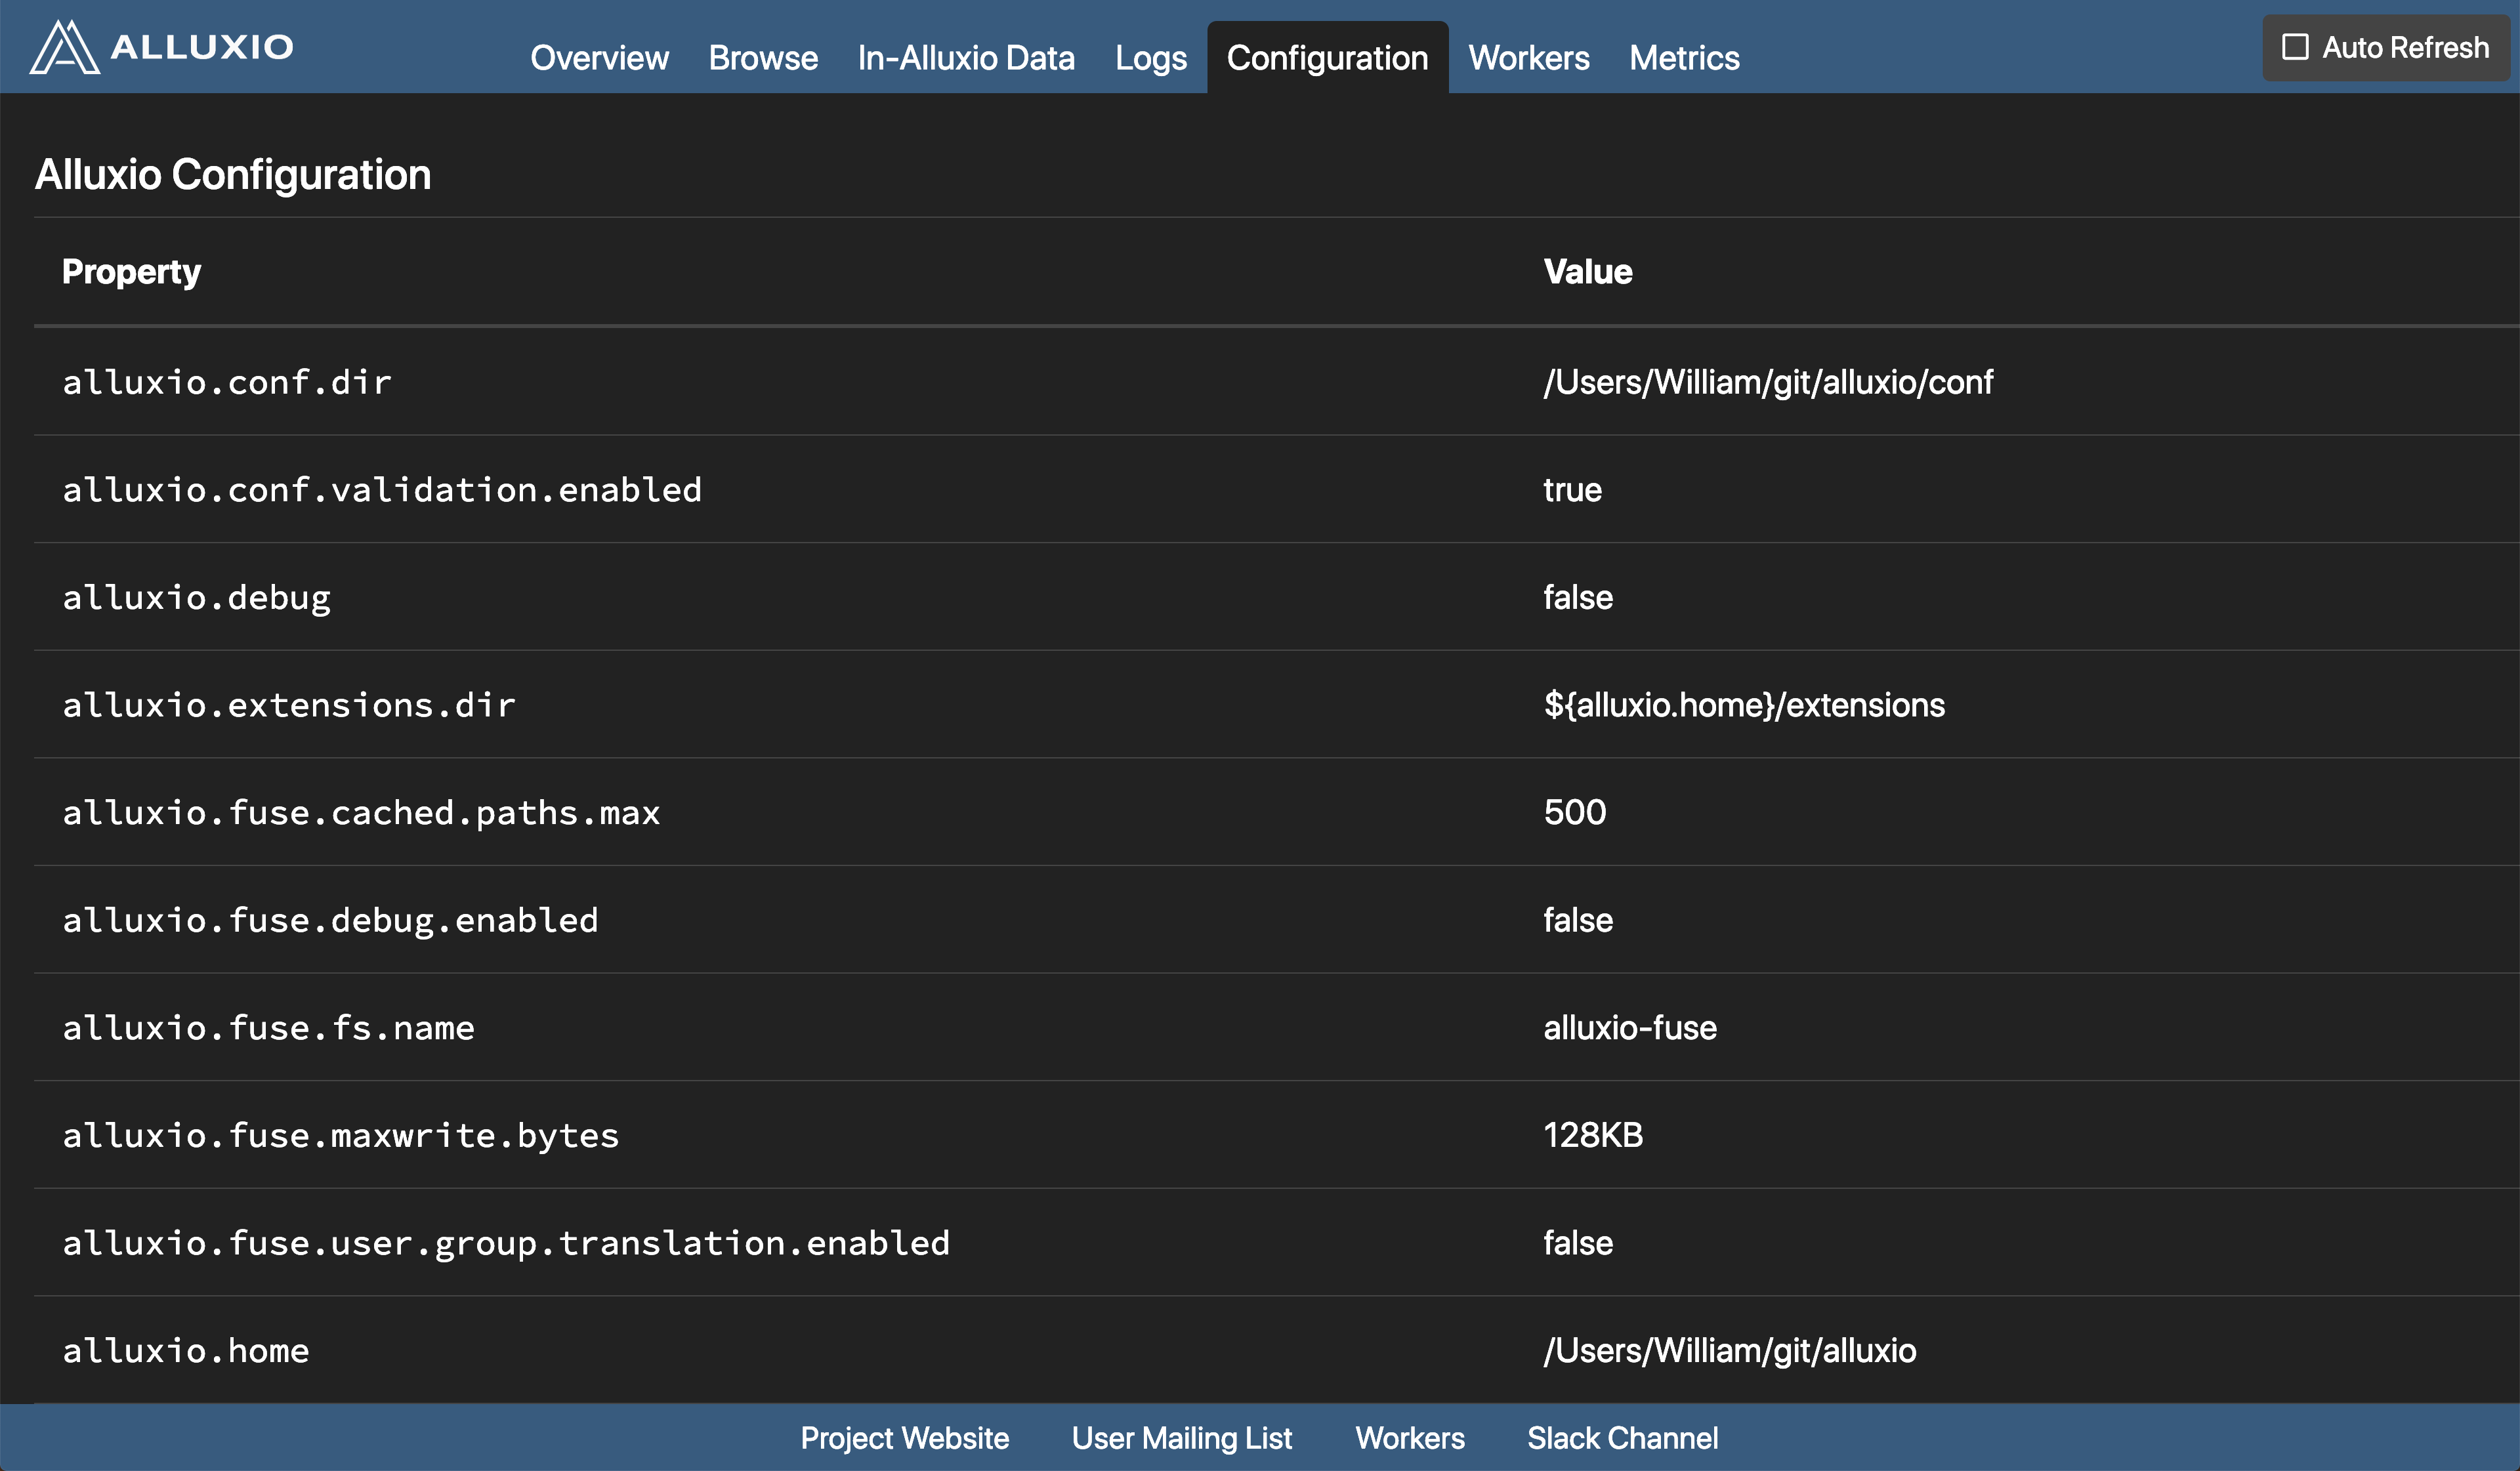
Task: Select the Configuration tab
Action: (1327, 58)
